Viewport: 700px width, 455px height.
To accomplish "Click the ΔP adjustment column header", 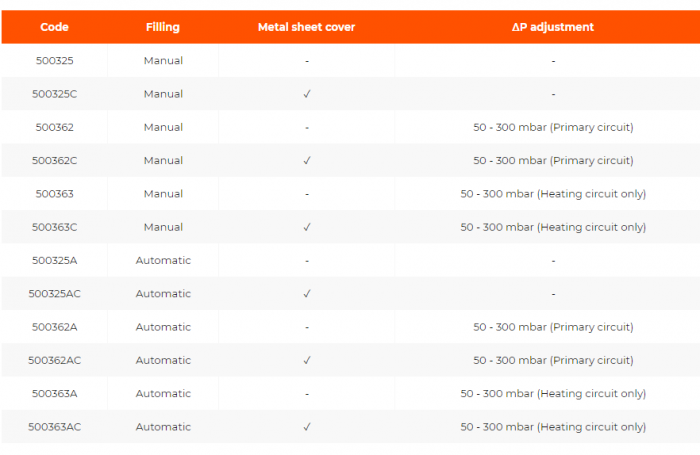I will pos(552,27).
